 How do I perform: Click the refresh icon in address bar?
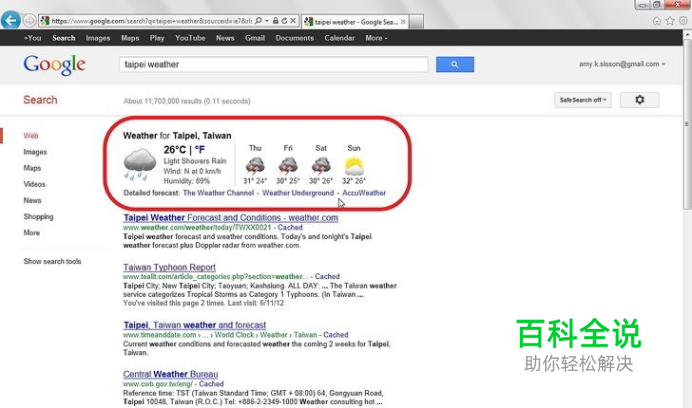284,21
